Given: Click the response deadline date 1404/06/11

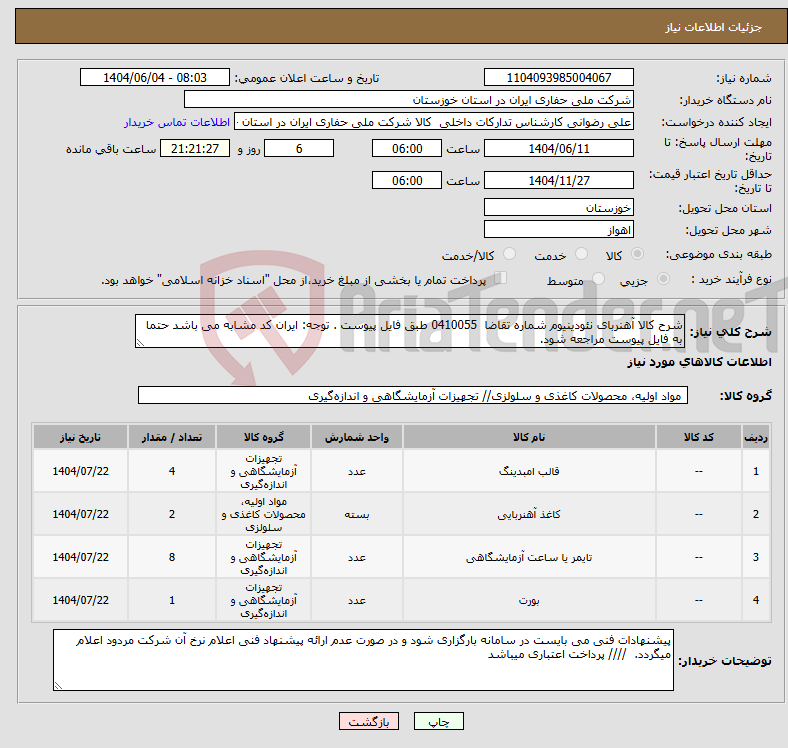Looking at the screenshot, I should [x=559, y=148].
